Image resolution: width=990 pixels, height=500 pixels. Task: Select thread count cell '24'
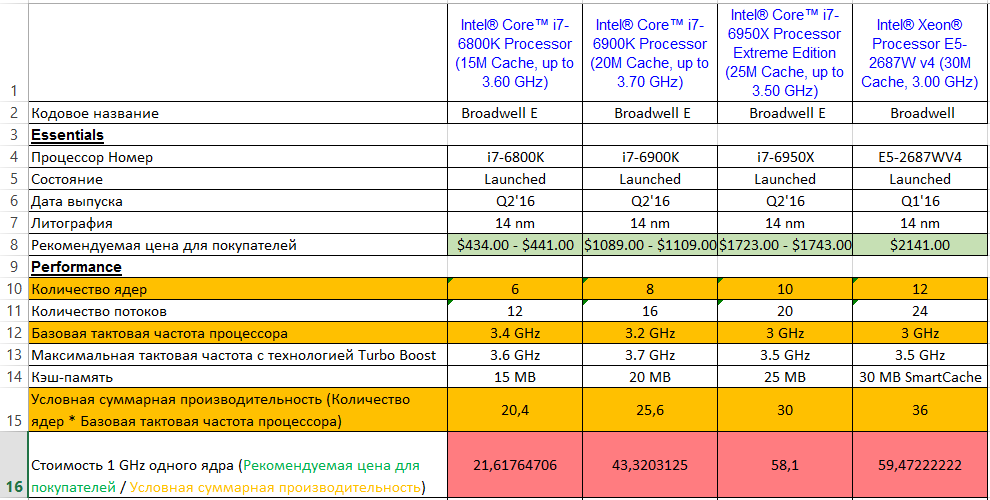(x=920, y=311)
